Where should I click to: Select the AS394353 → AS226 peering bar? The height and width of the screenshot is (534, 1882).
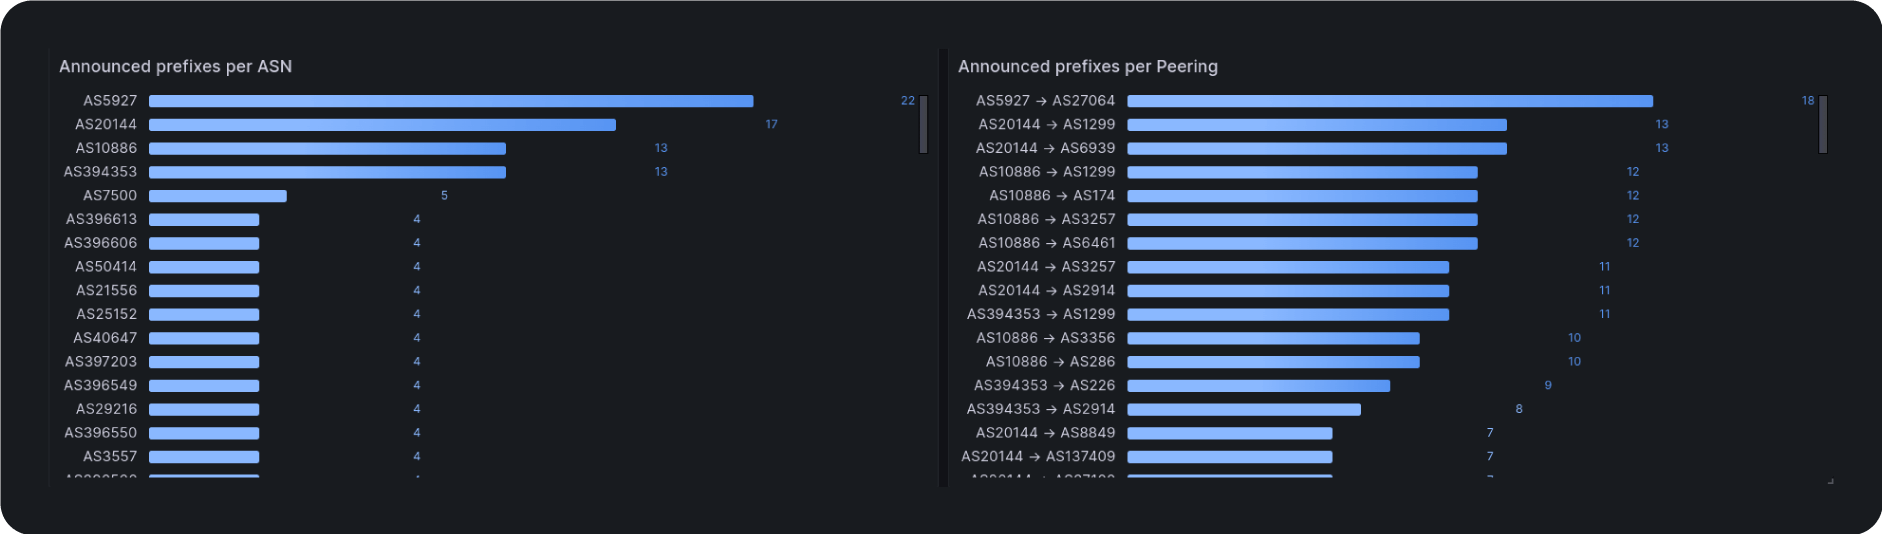pyautogui.click(x=1258, y=385)
